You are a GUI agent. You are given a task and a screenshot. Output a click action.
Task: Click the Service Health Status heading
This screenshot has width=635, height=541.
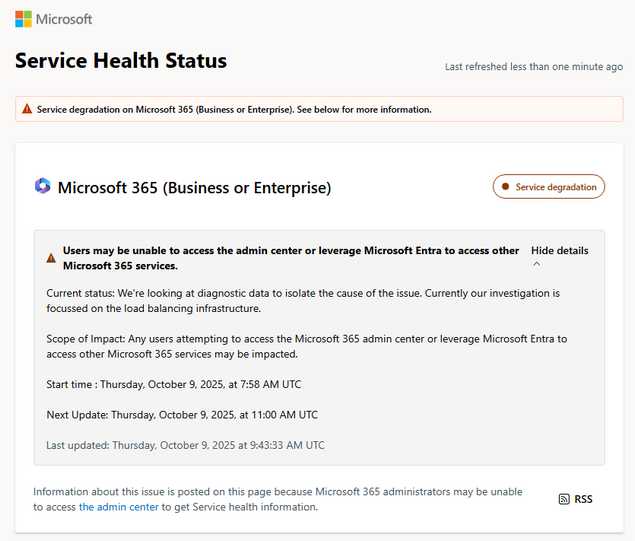tap(121, 61)
